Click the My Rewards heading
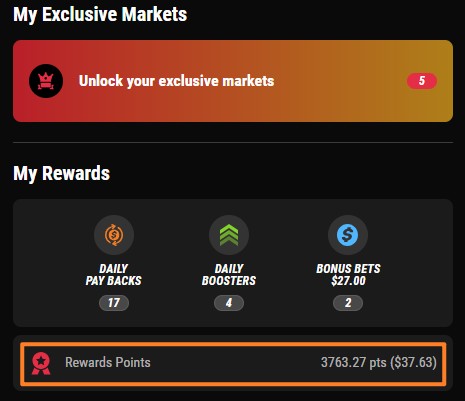This screenshot has width=465, height=401. click(62, 174)
